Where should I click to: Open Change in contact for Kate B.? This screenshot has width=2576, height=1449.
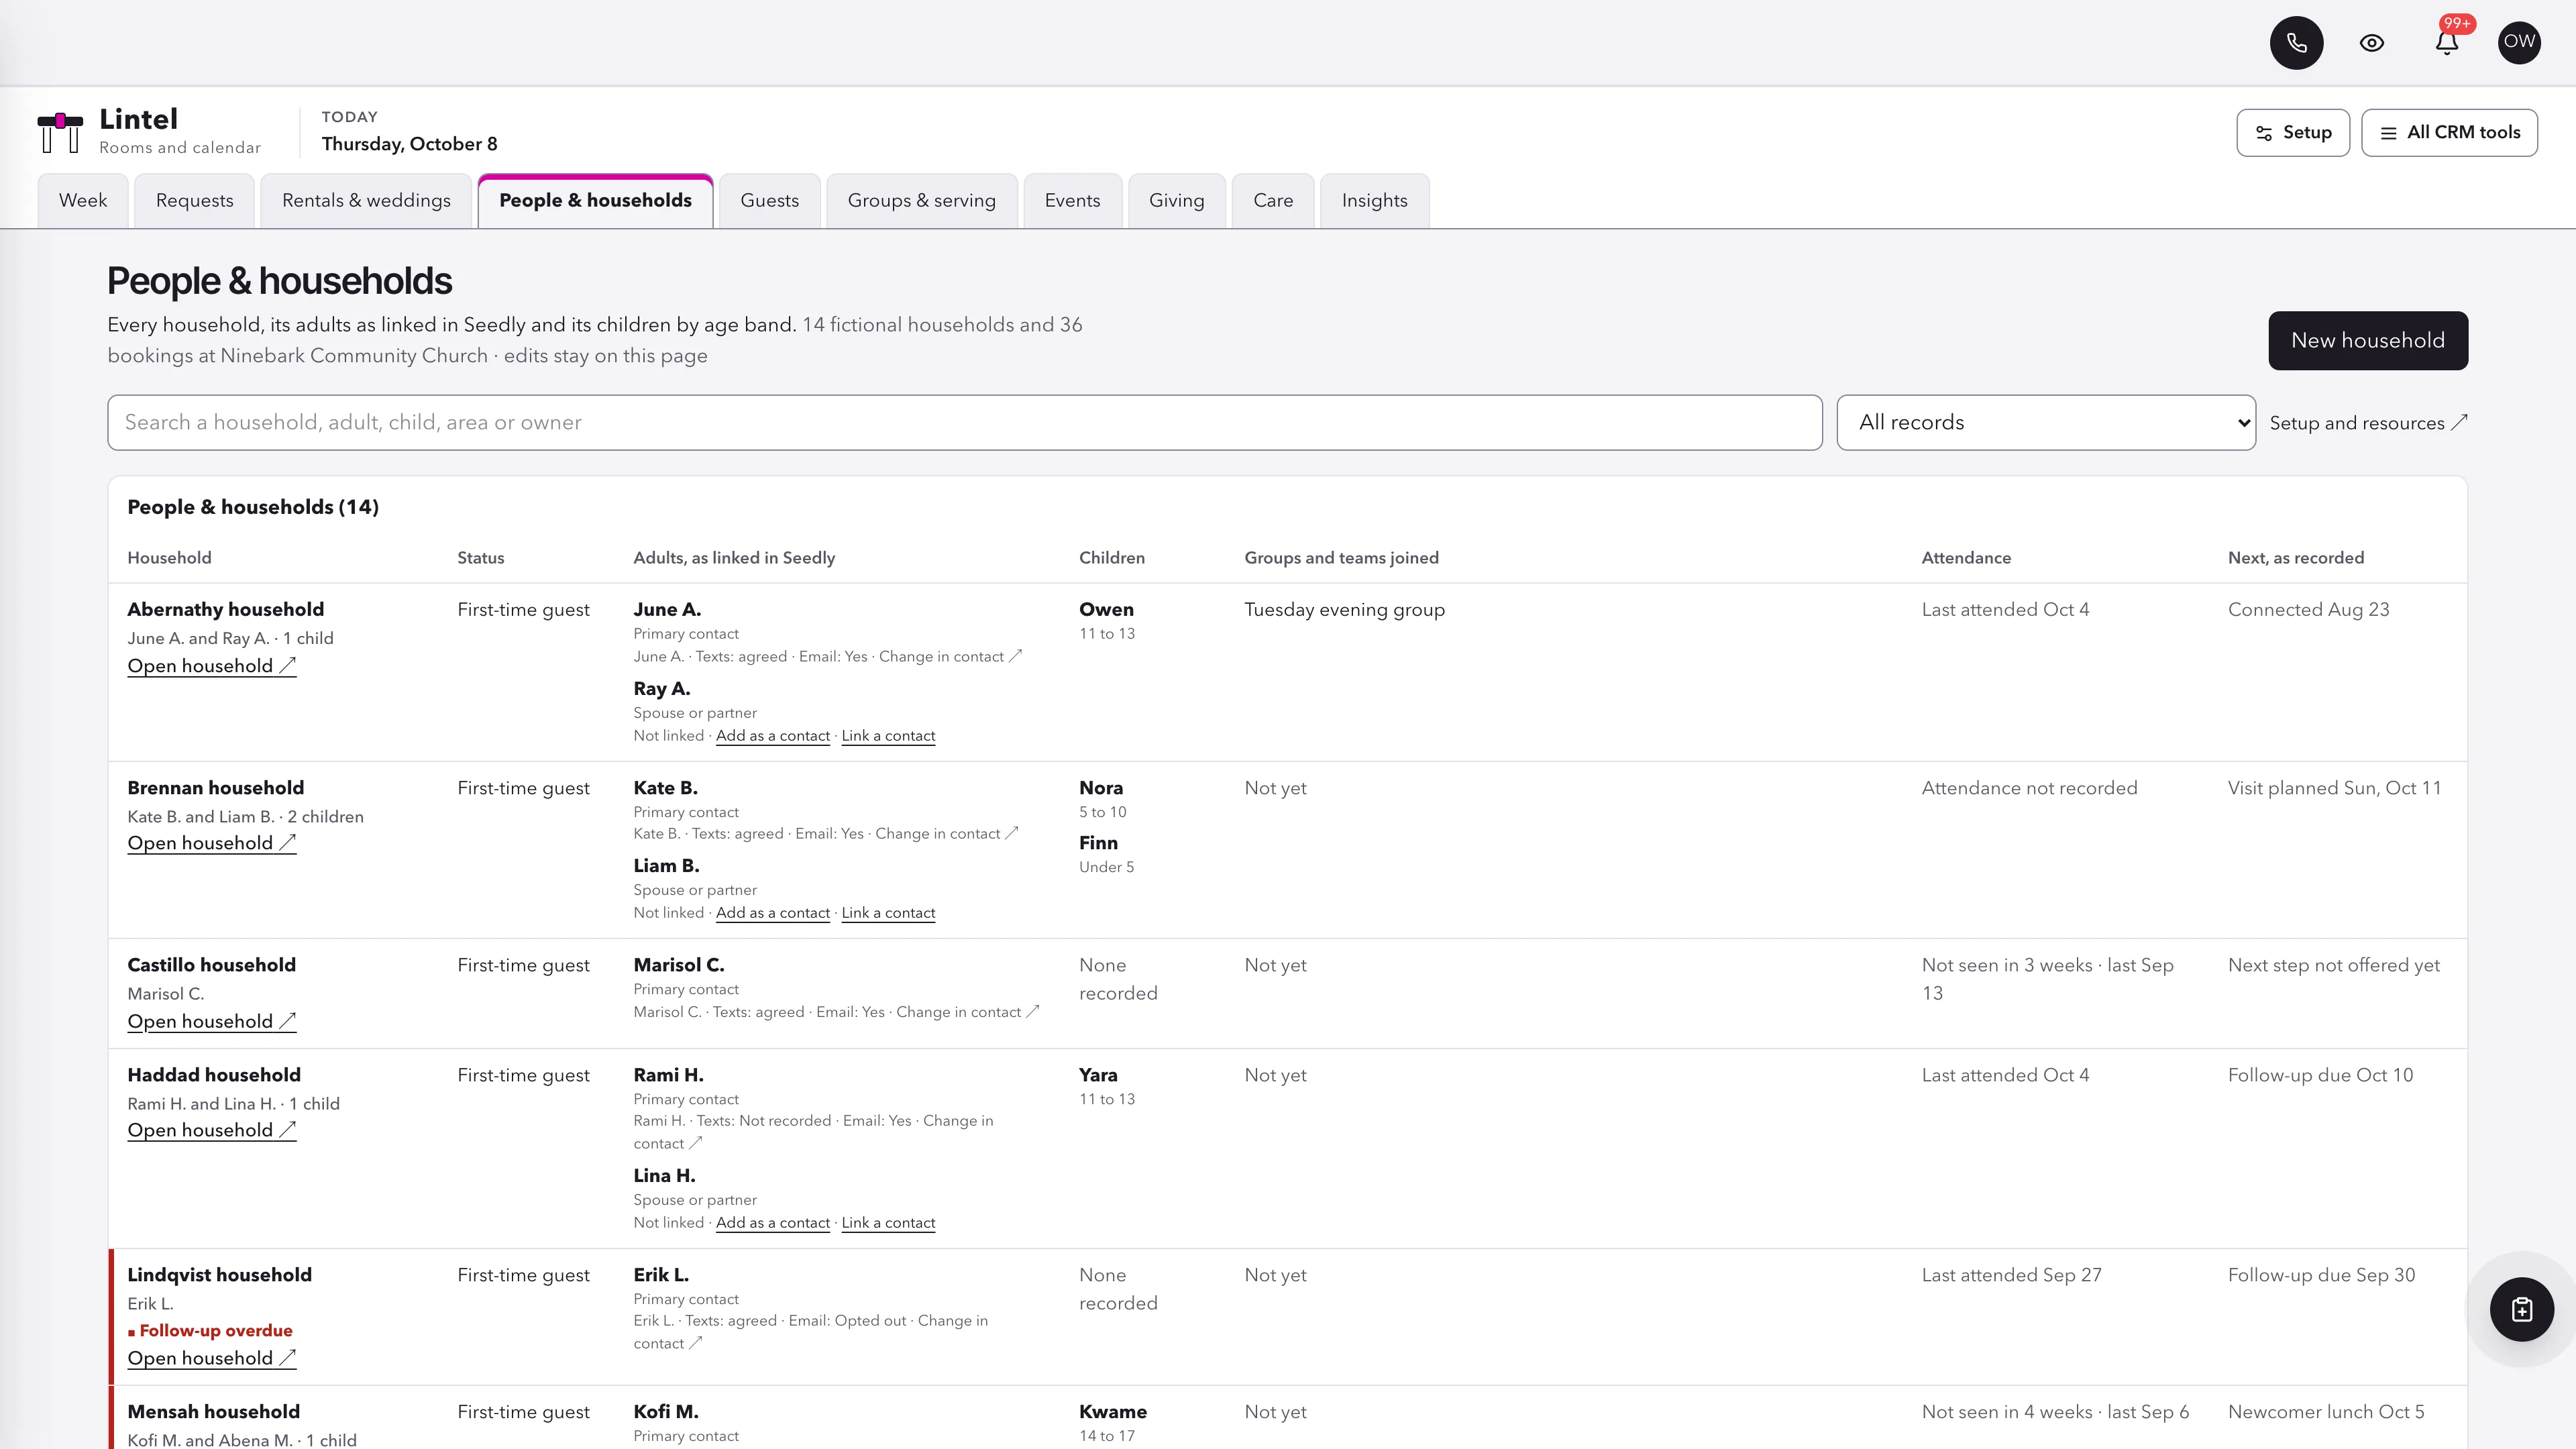tap(946, 834)
